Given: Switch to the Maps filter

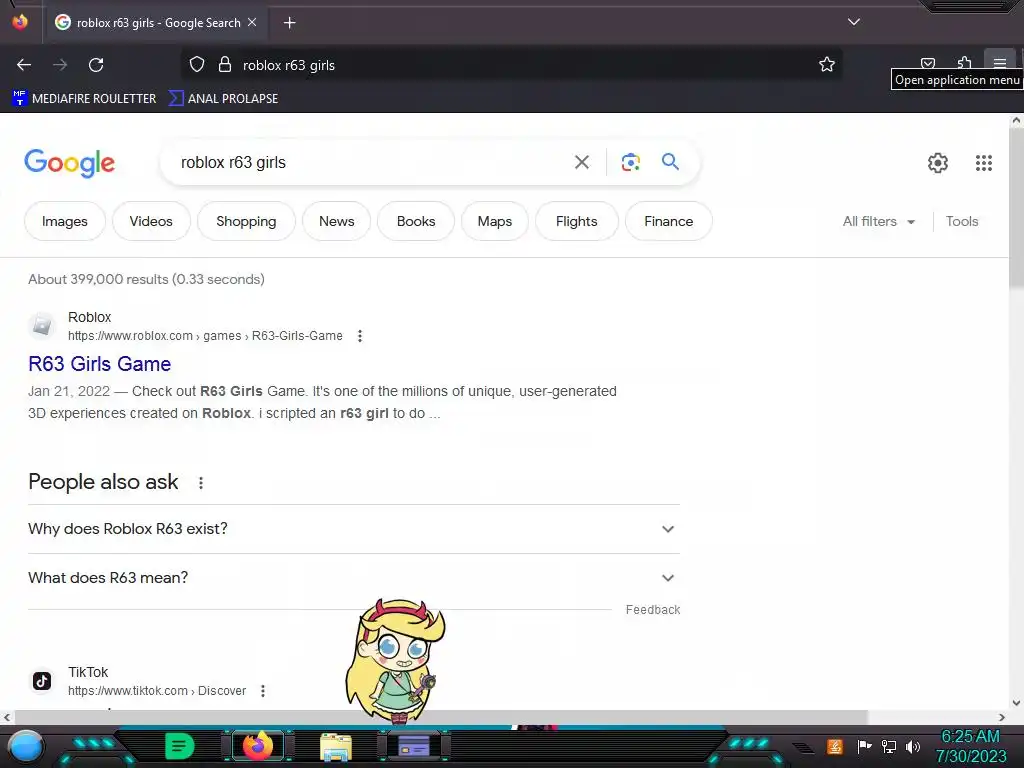Looking at the screenshot, I should point(494,221).
